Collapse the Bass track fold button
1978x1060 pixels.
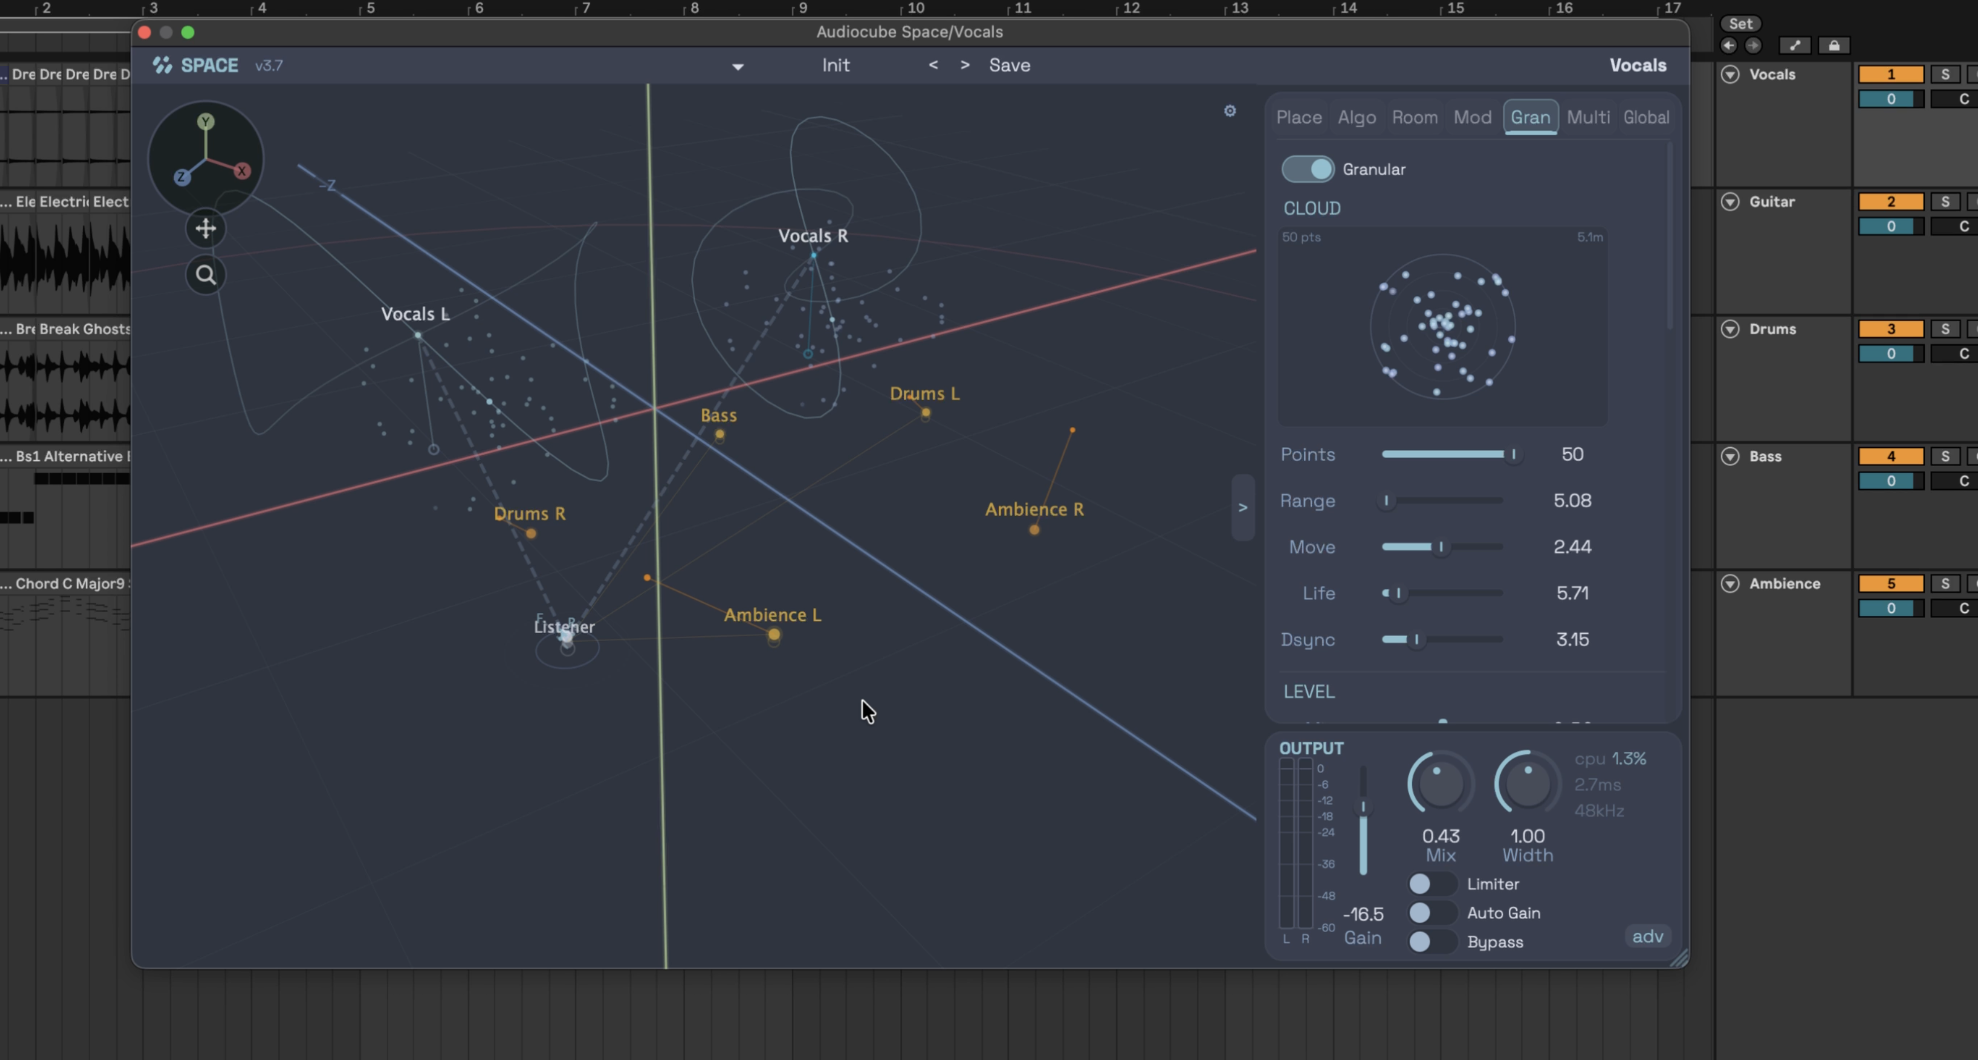(x=1730, y=456)
